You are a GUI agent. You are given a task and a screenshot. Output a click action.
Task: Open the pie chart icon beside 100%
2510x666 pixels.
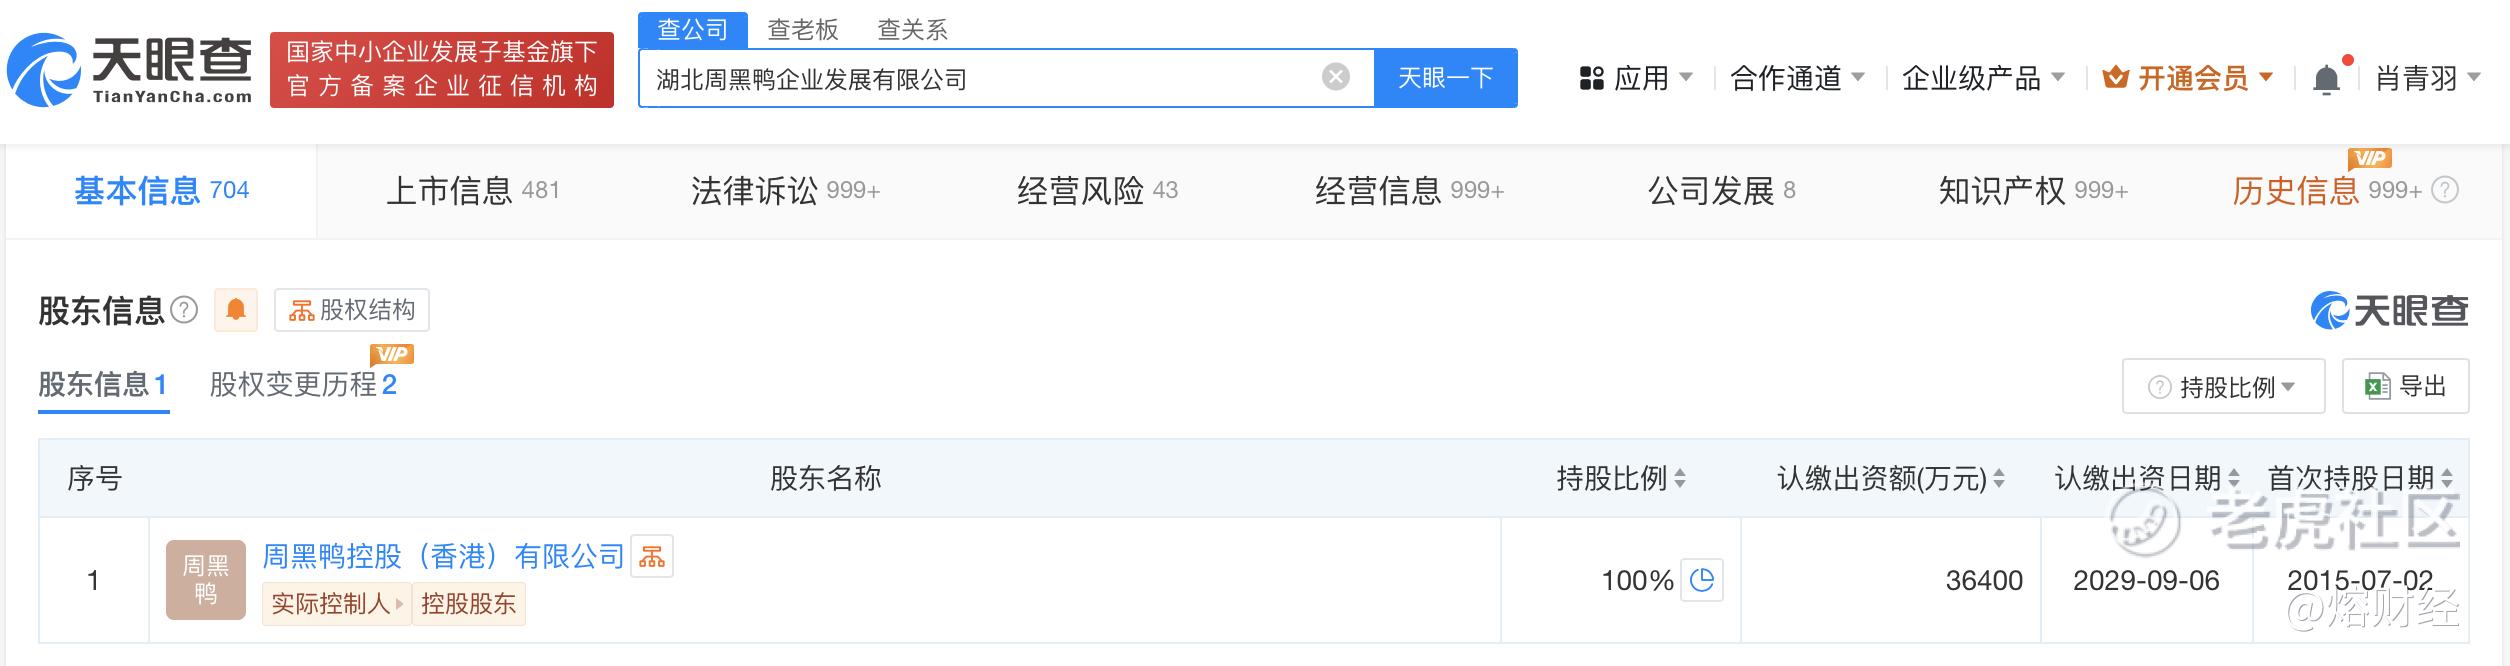pos(1702,580)
